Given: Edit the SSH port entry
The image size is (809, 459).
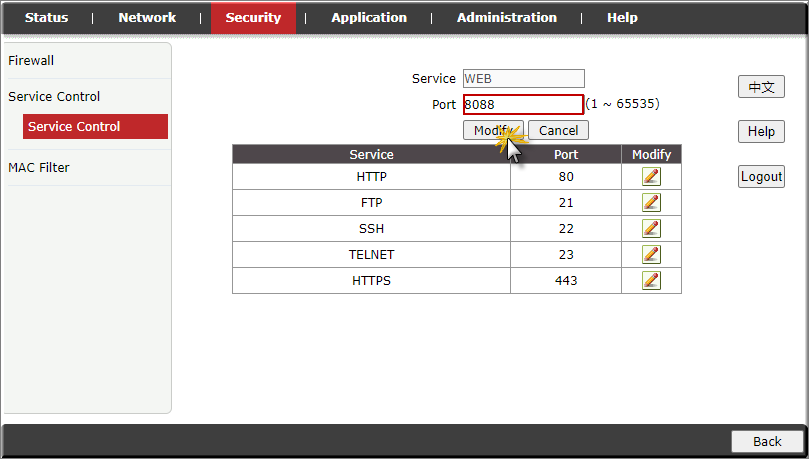Looking at the screenshot, I should [651, 229].
